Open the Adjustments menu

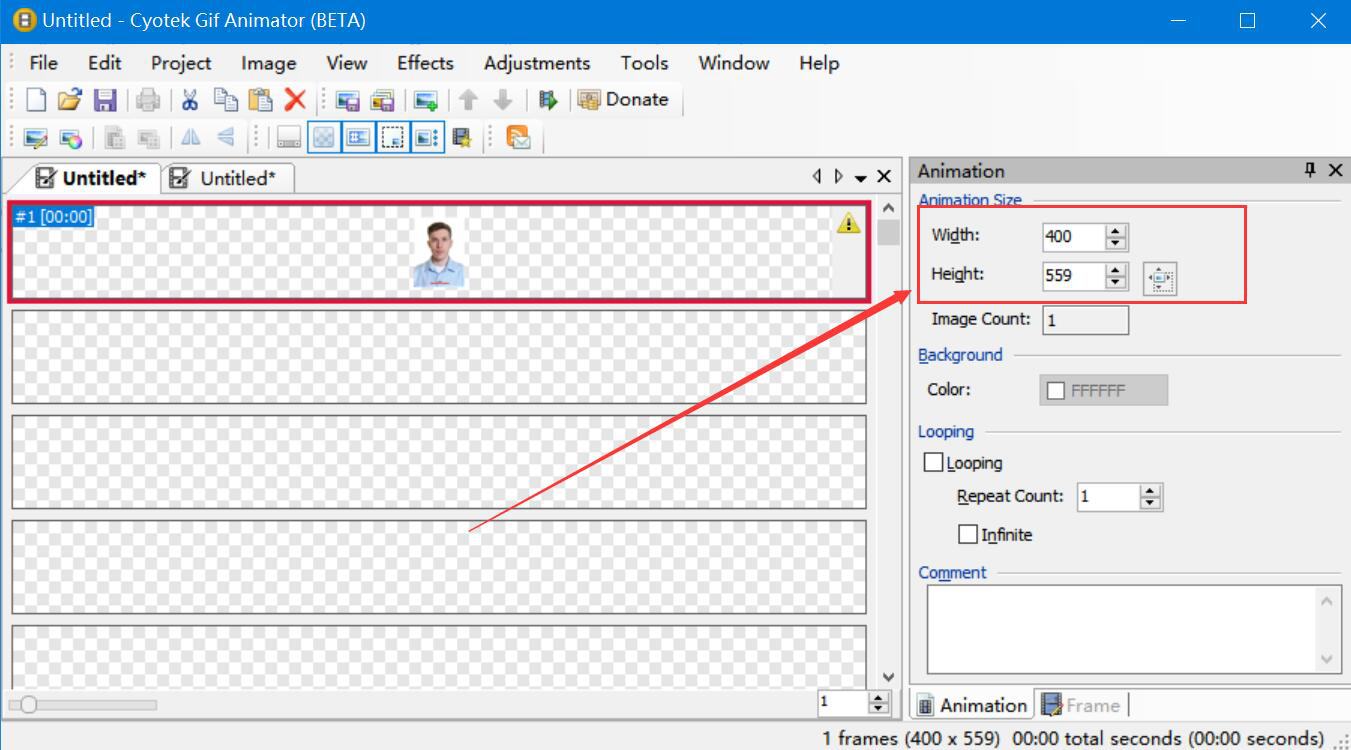[x=537, y=63]
